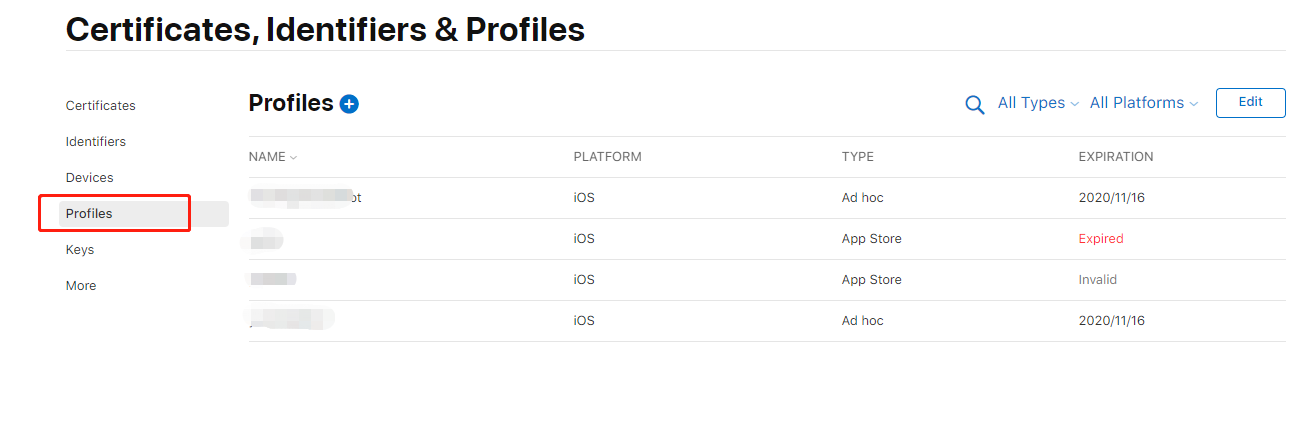
Task: Open Certificates in the sidebar
Action: [101, 106]
